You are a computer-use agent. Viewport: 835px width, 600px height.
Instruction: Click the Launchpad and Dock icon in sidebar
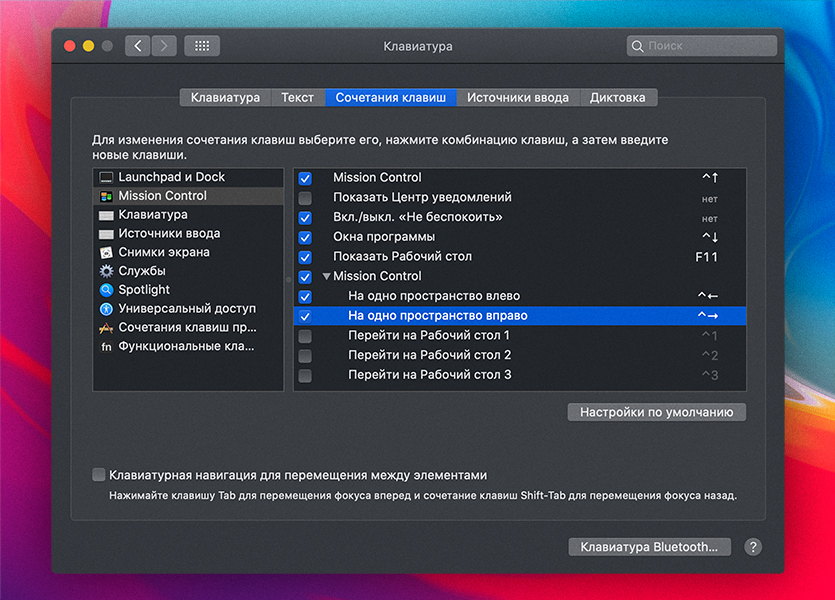tap(106, 177)
